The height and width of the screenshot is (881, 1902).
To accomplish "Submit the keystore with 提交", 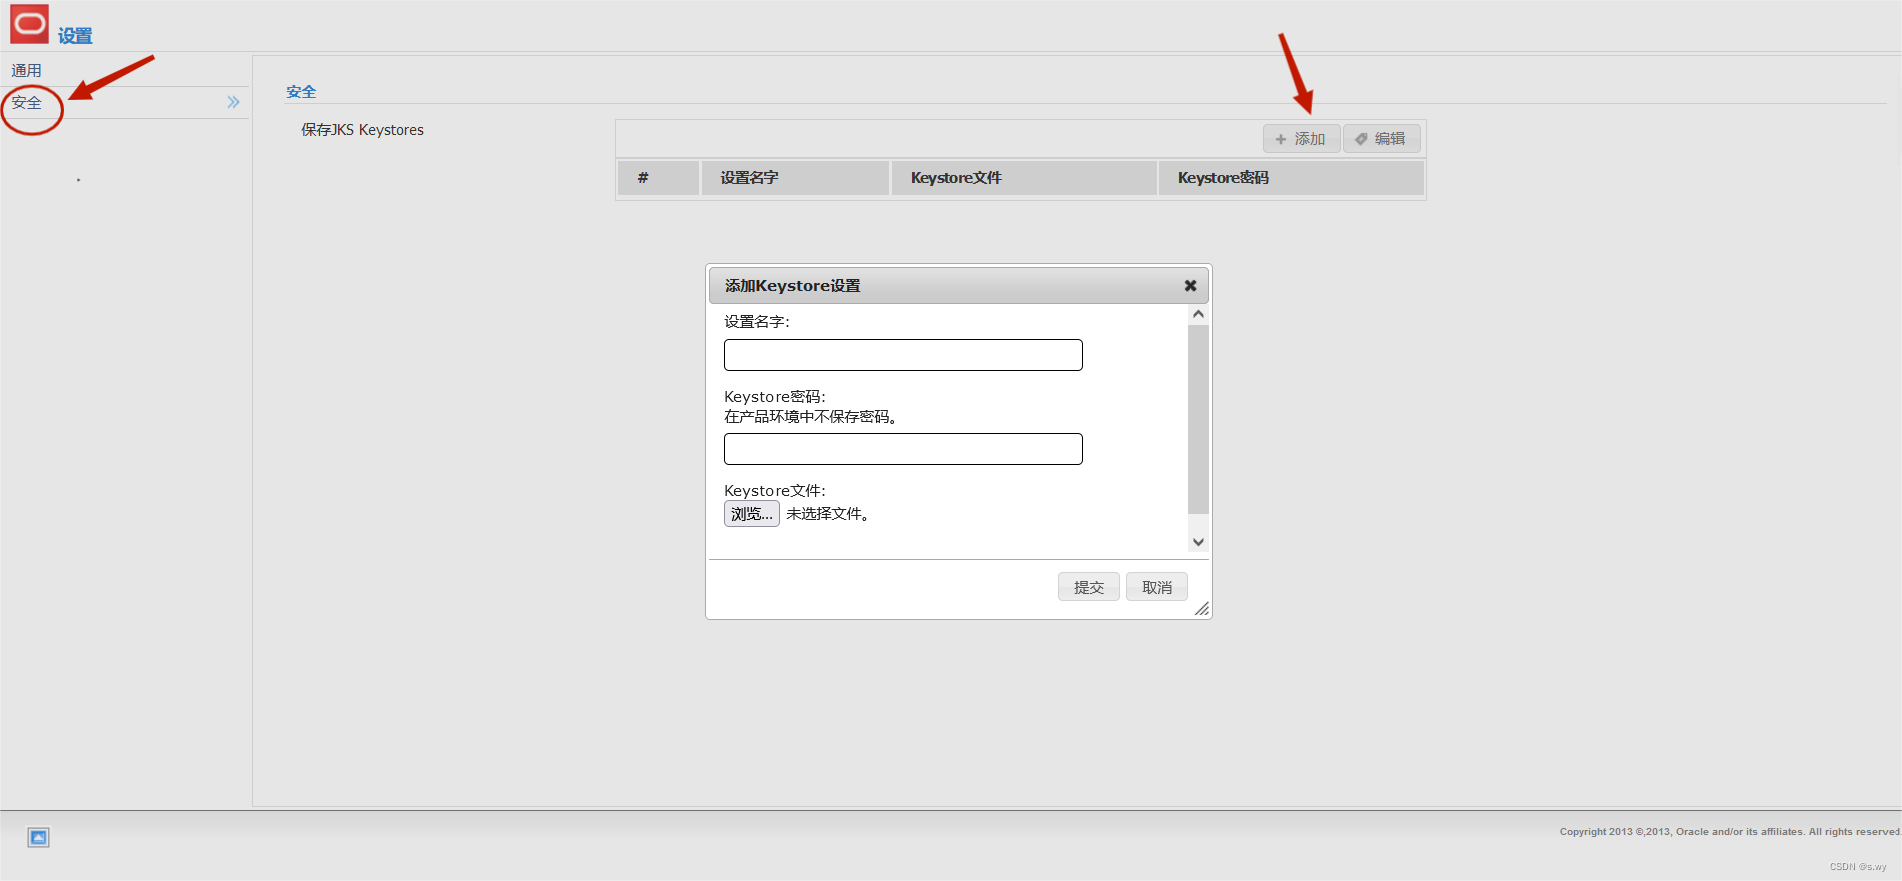I will 1089,587.
